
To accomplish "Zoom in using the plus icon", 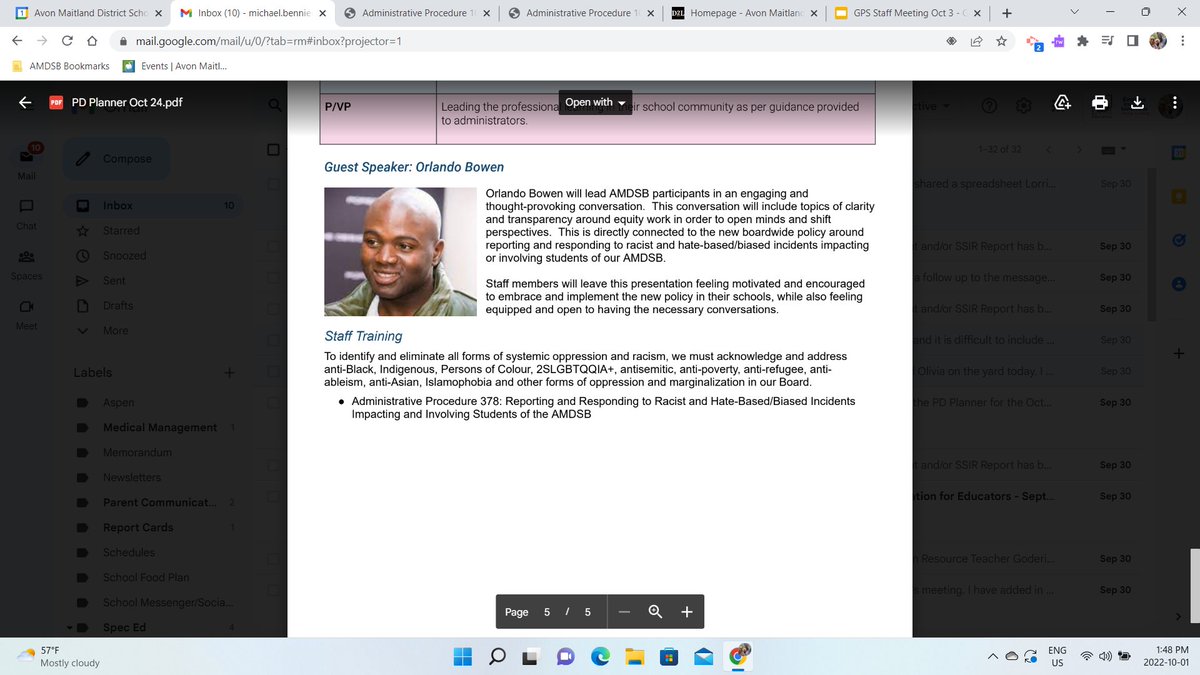I will point(687,612).
